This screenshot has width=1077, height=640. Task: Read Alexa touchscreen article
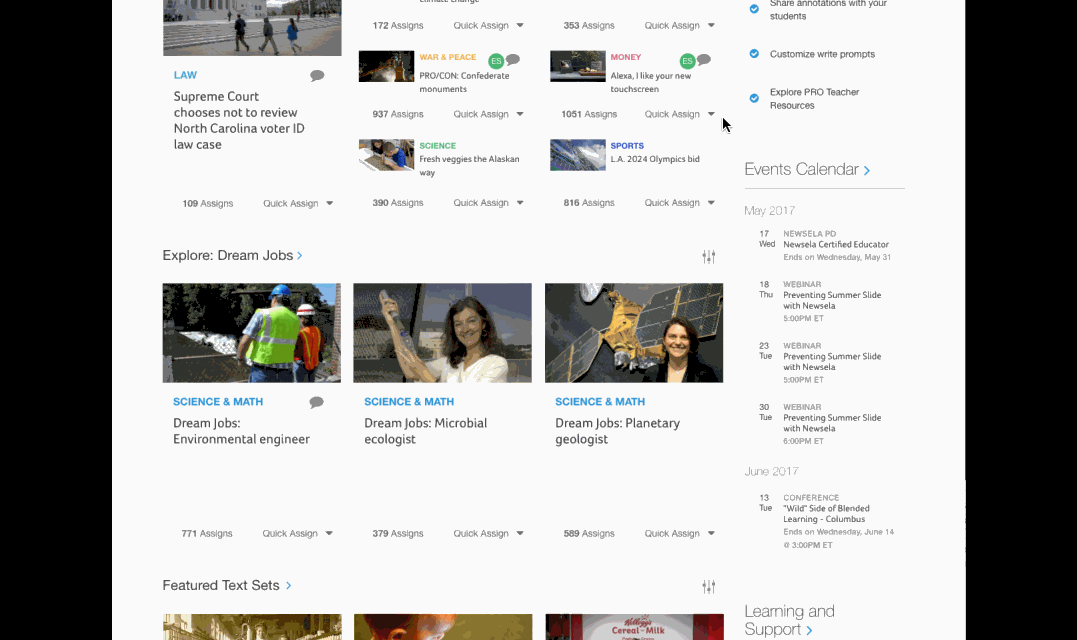coord(650,82)
